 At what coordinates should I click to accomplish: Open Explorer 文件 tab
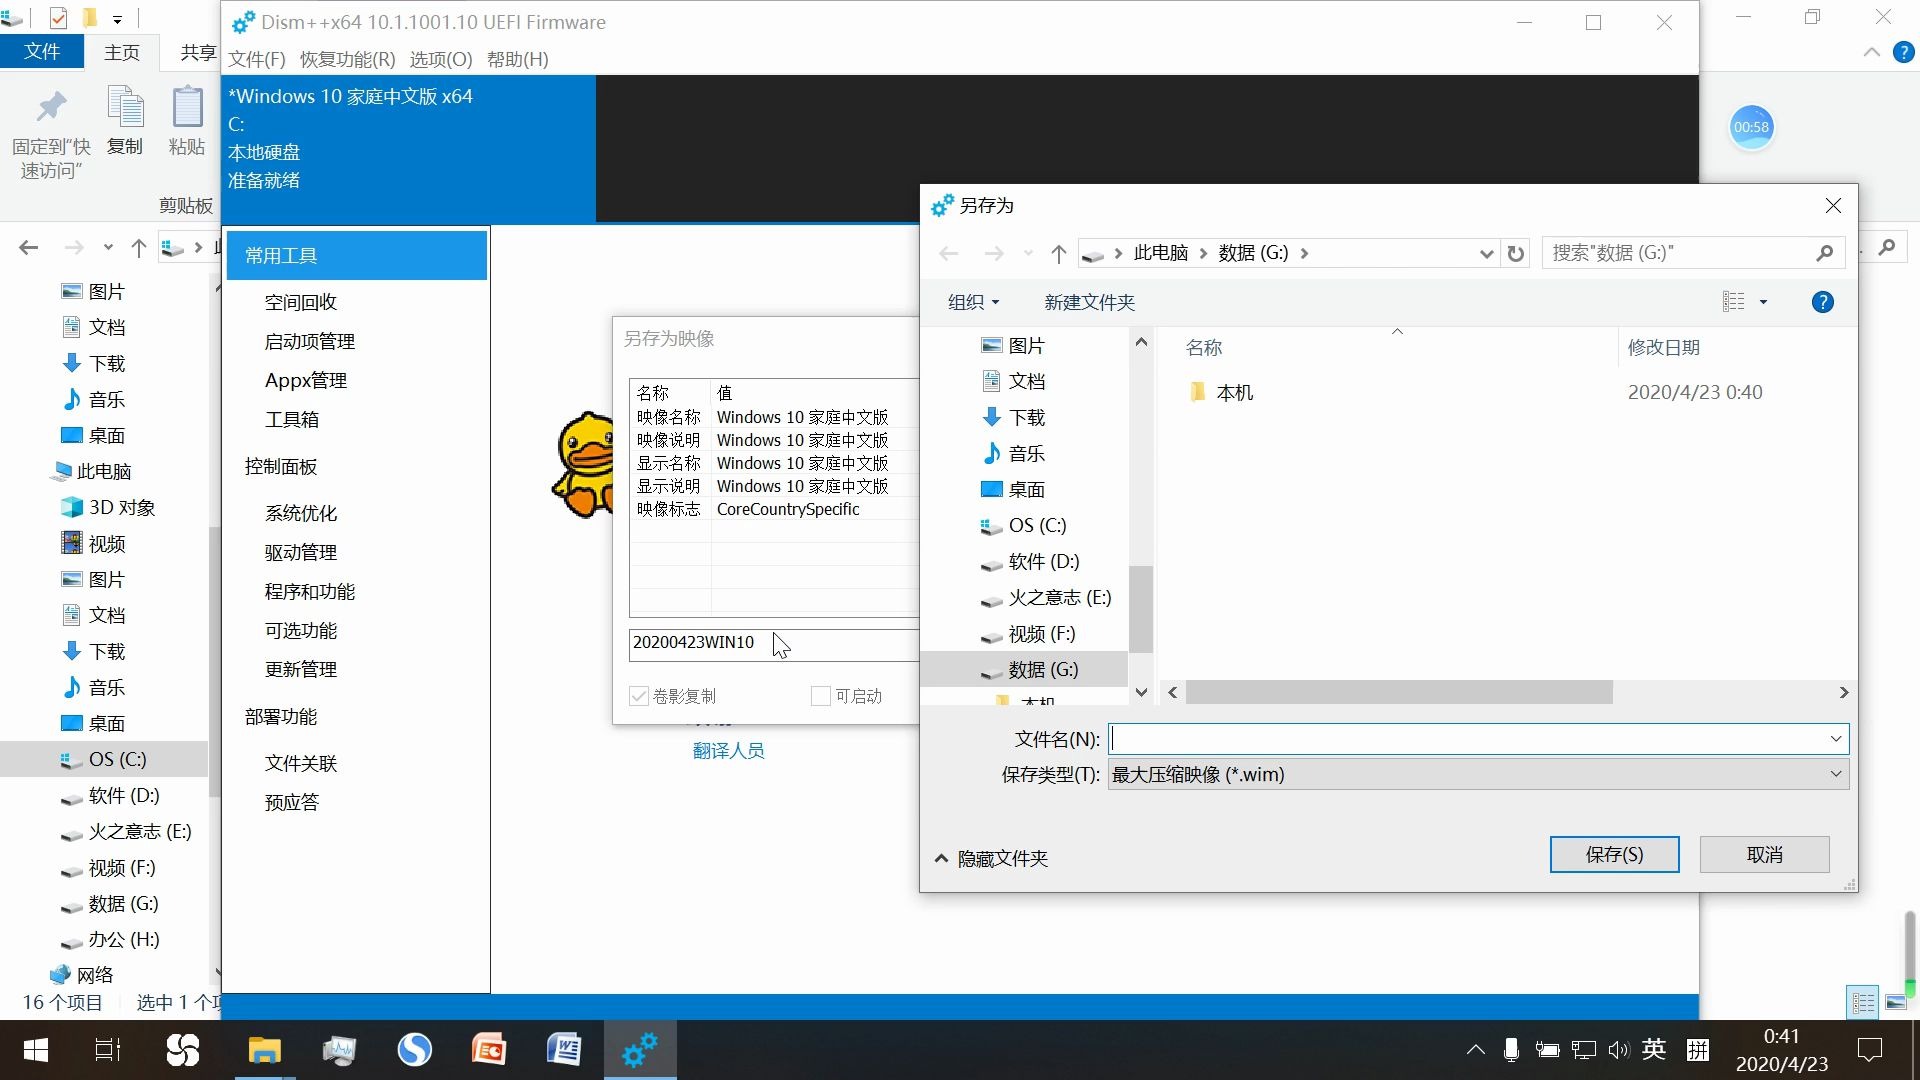42,51
